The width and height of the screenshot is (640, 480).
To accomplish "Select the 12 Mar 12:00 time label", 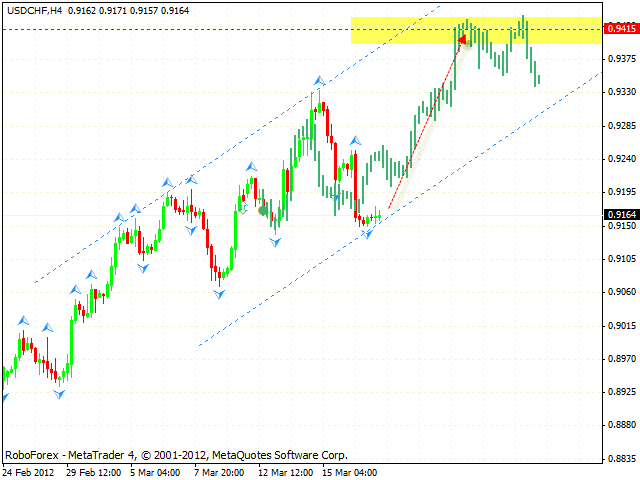I will click(288, 471).
